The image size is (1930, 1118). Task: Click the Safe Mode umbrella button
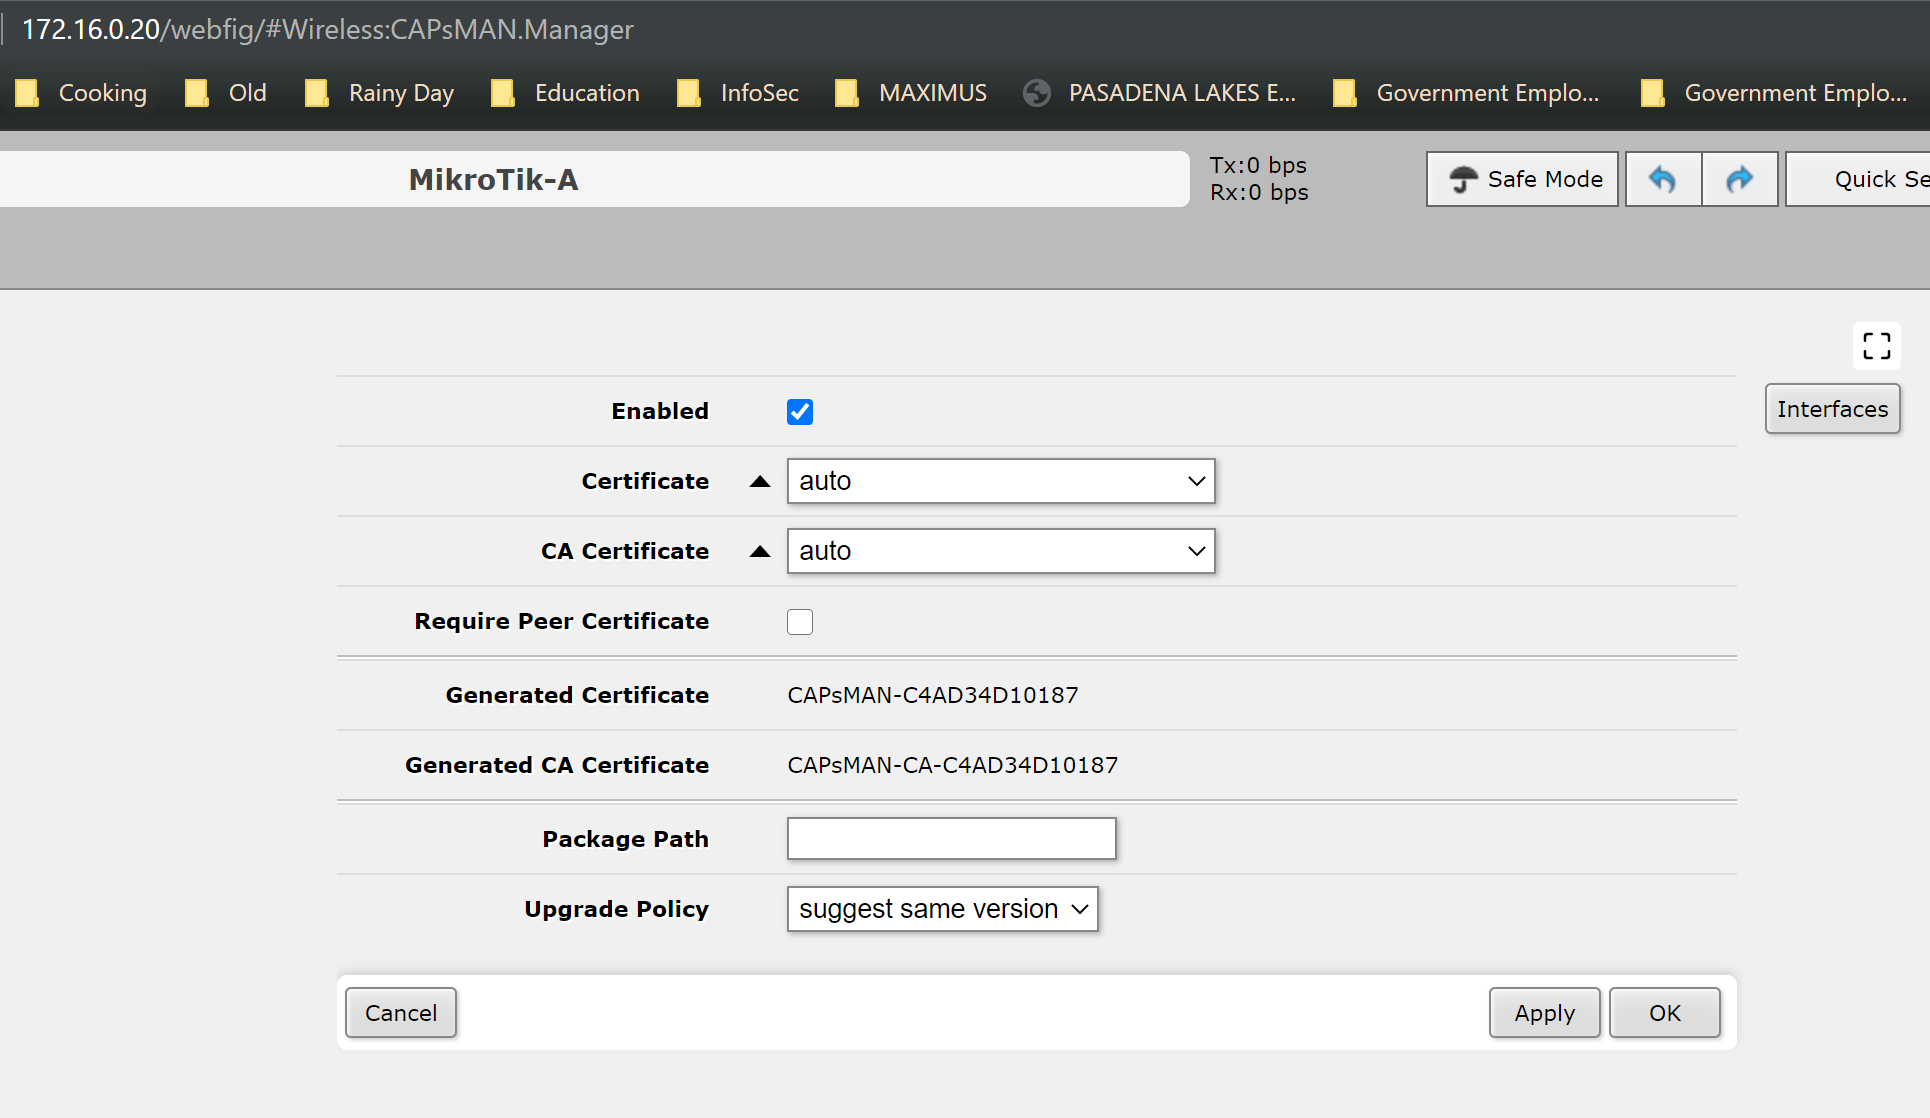(1522, 179)
